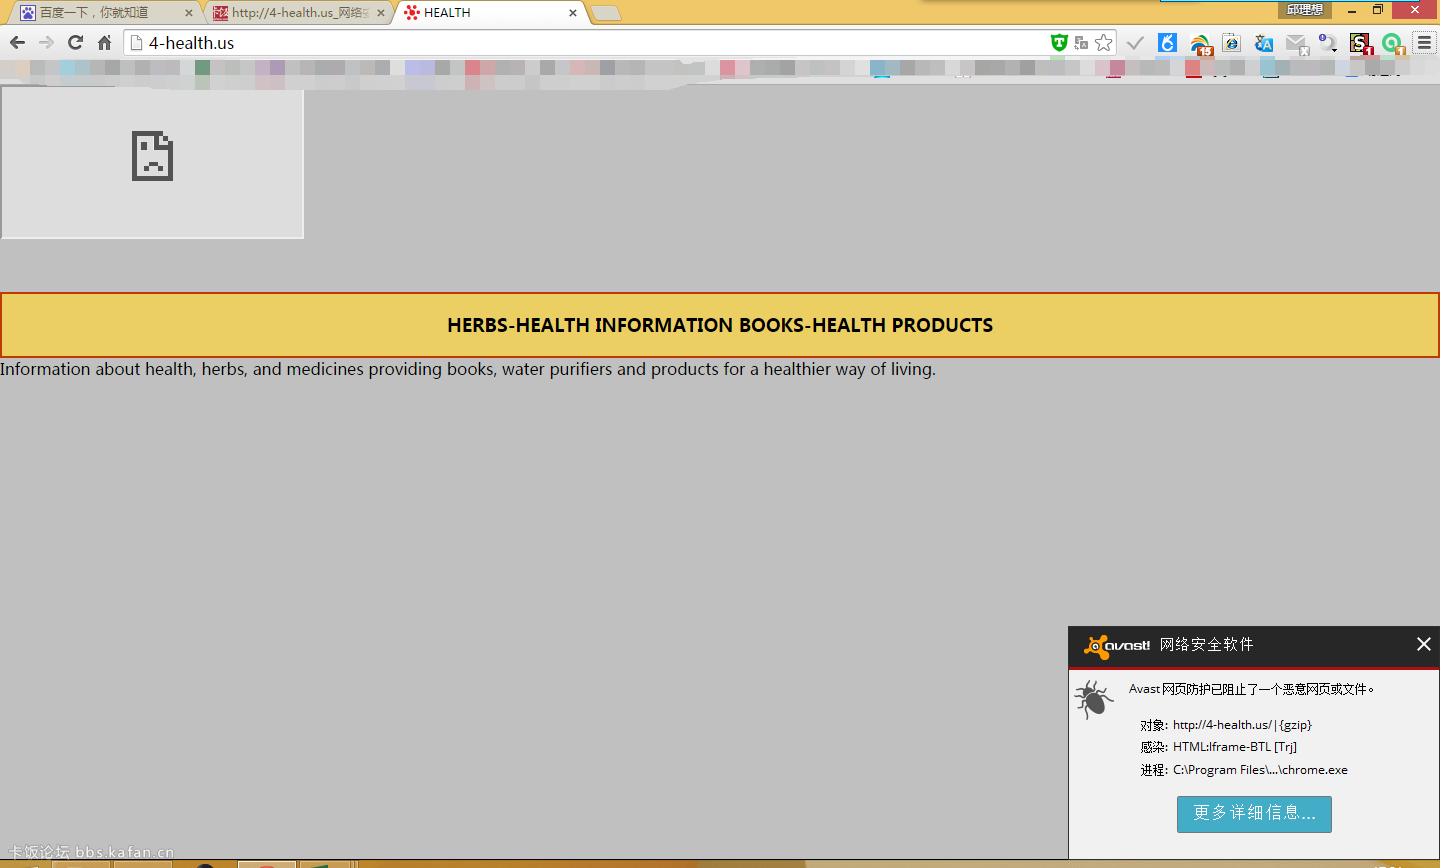1440x868 pixels.
Task: Switch to the Baidu tab
Action: [x=95, y=13]
